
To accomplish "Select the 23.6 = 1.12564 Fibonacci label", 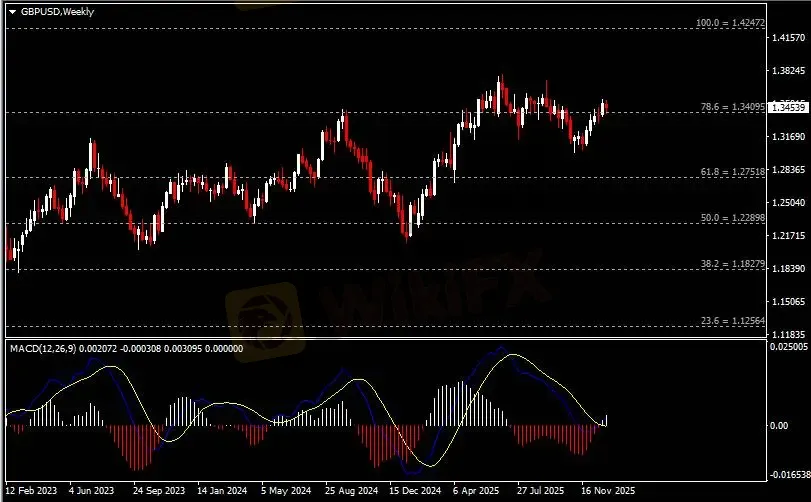I will coord(732,321).
